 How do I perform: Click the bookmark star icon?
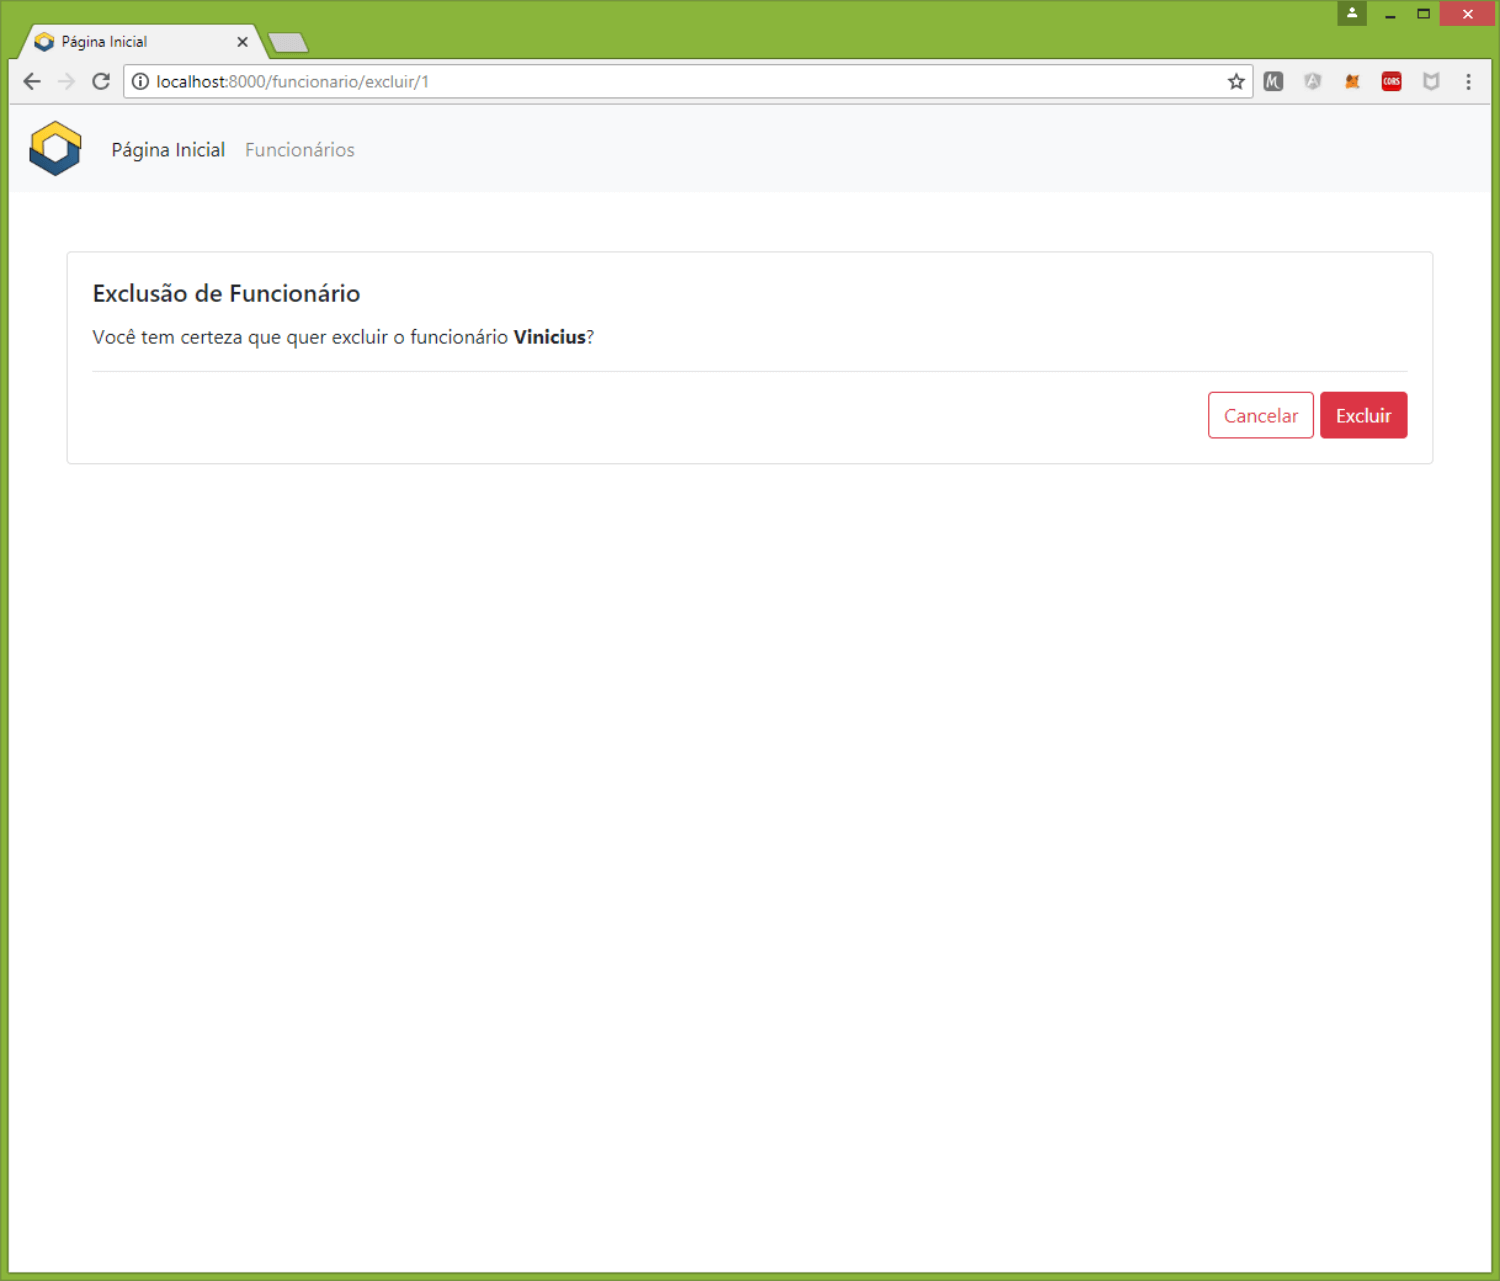1236,81
